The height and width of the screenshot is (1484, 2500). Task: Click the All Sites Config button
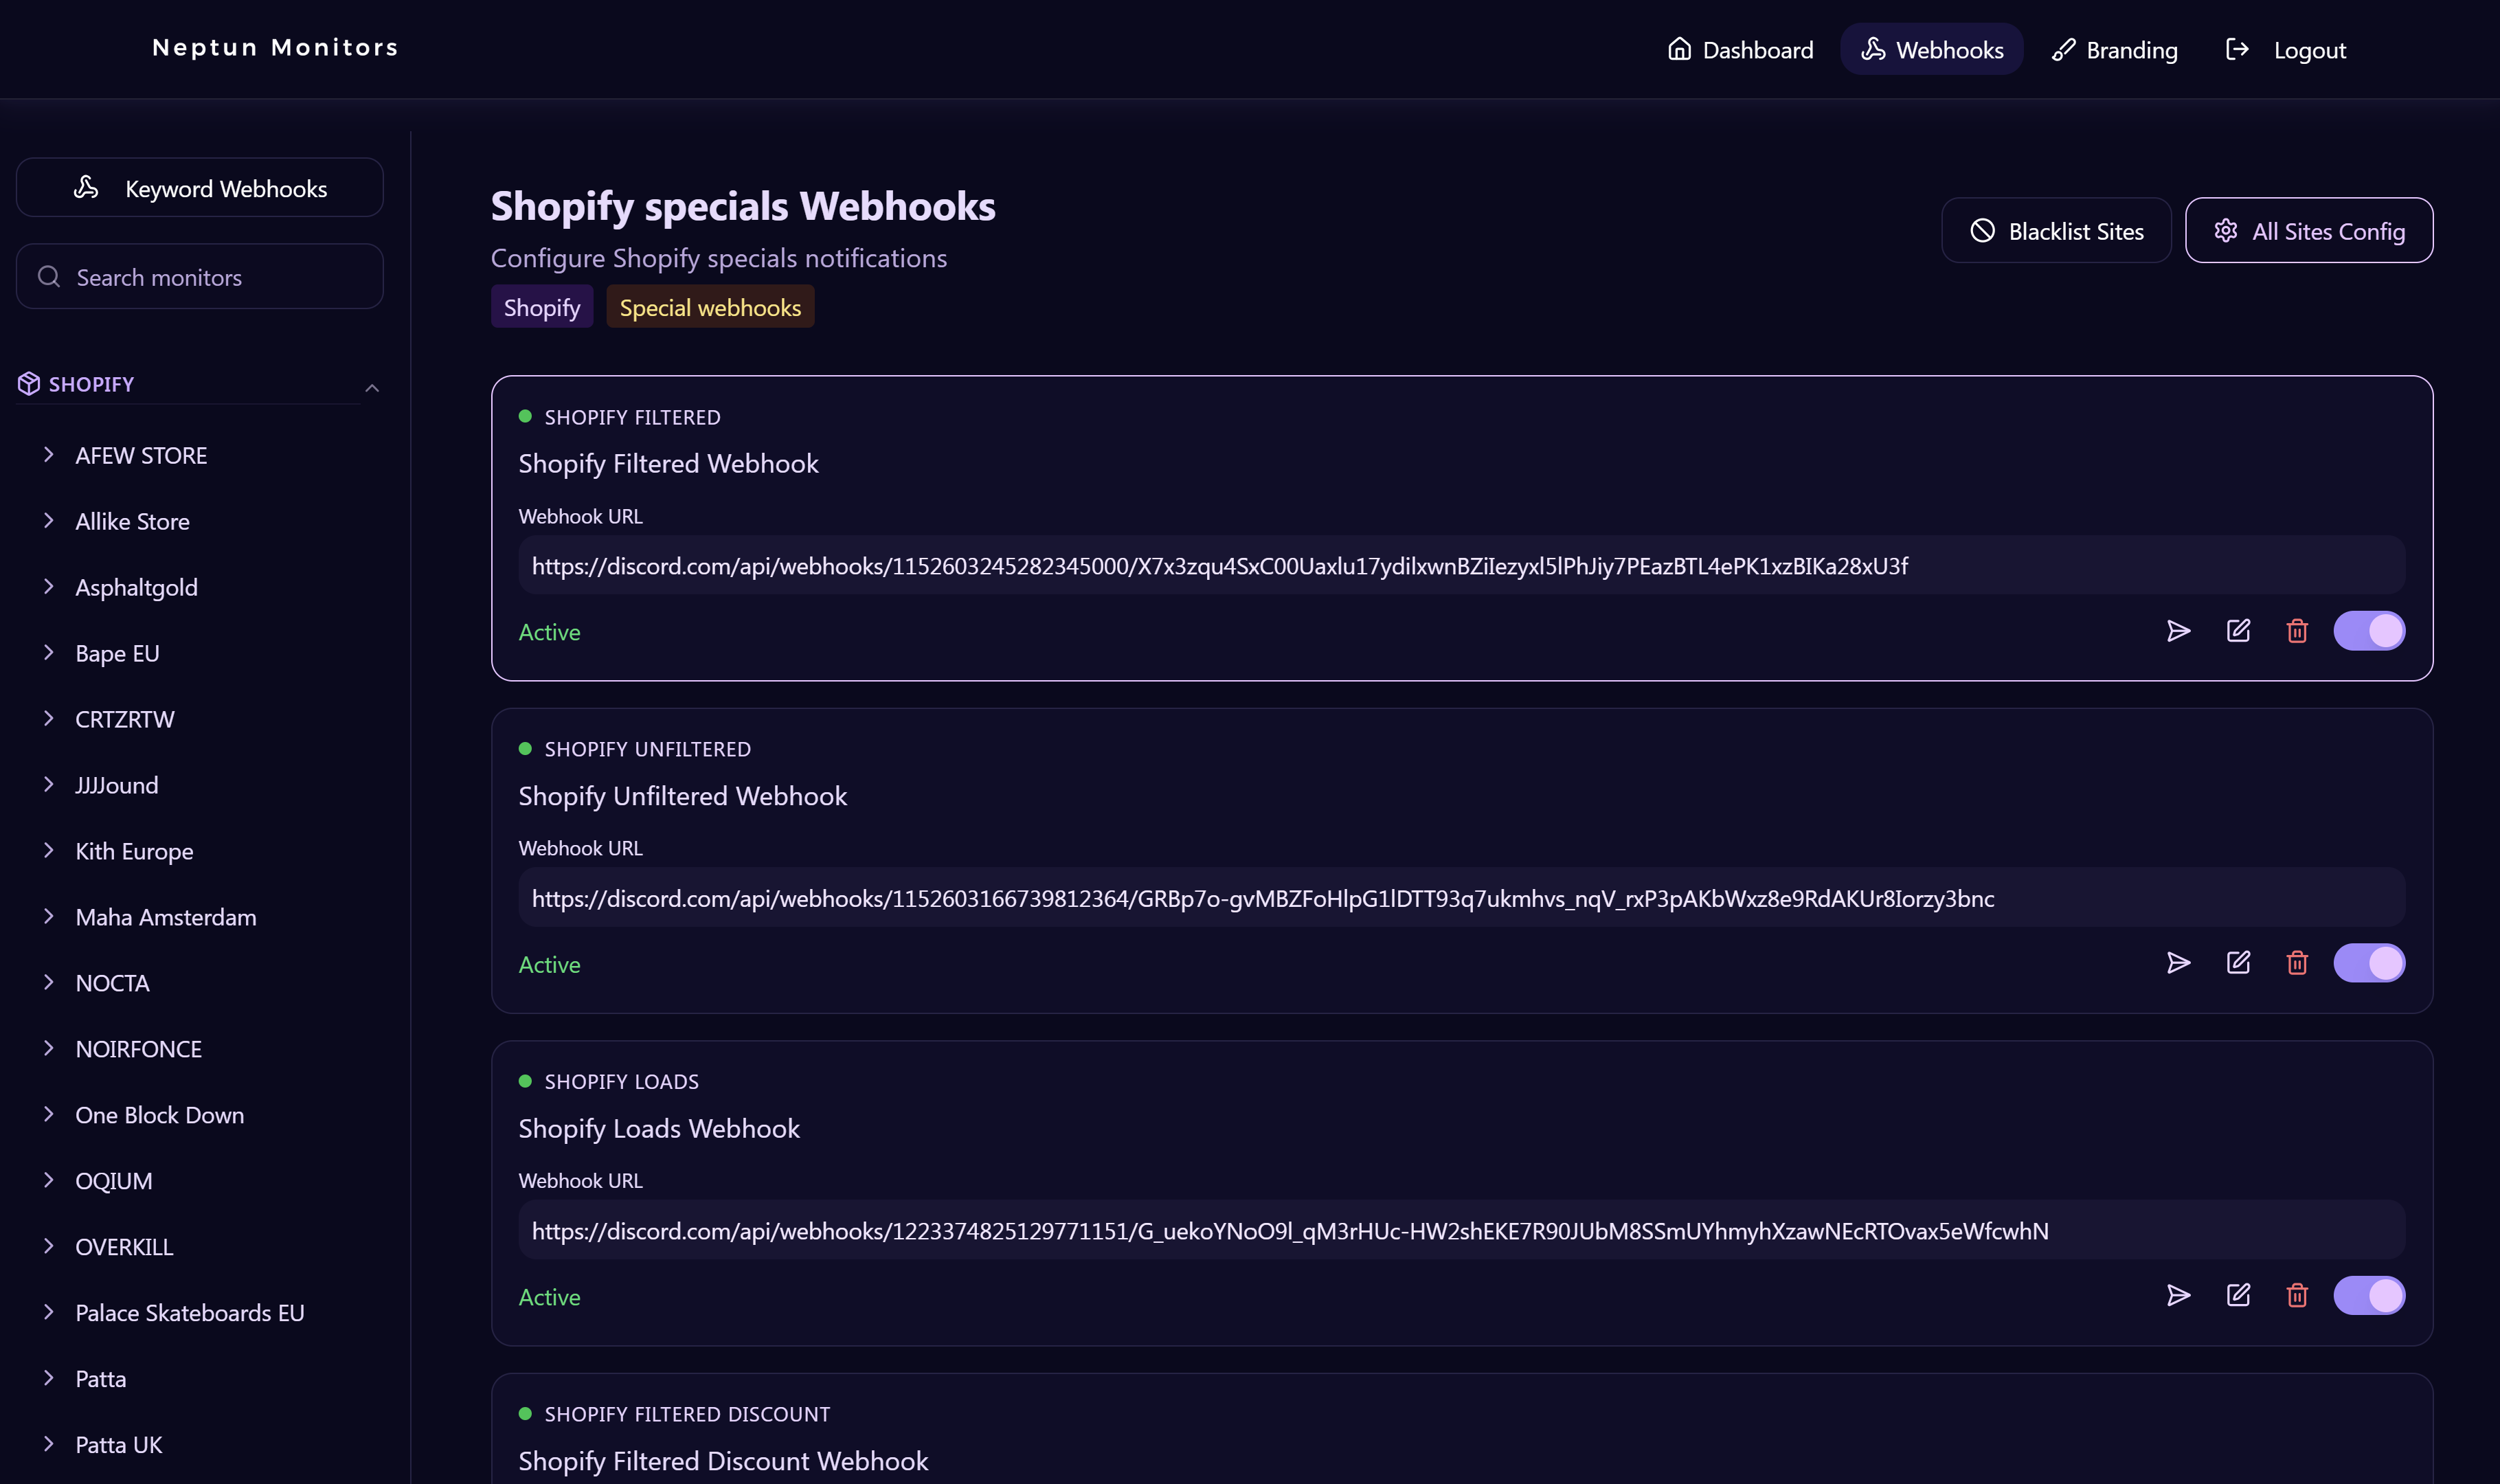click(x=2308, y=231)
